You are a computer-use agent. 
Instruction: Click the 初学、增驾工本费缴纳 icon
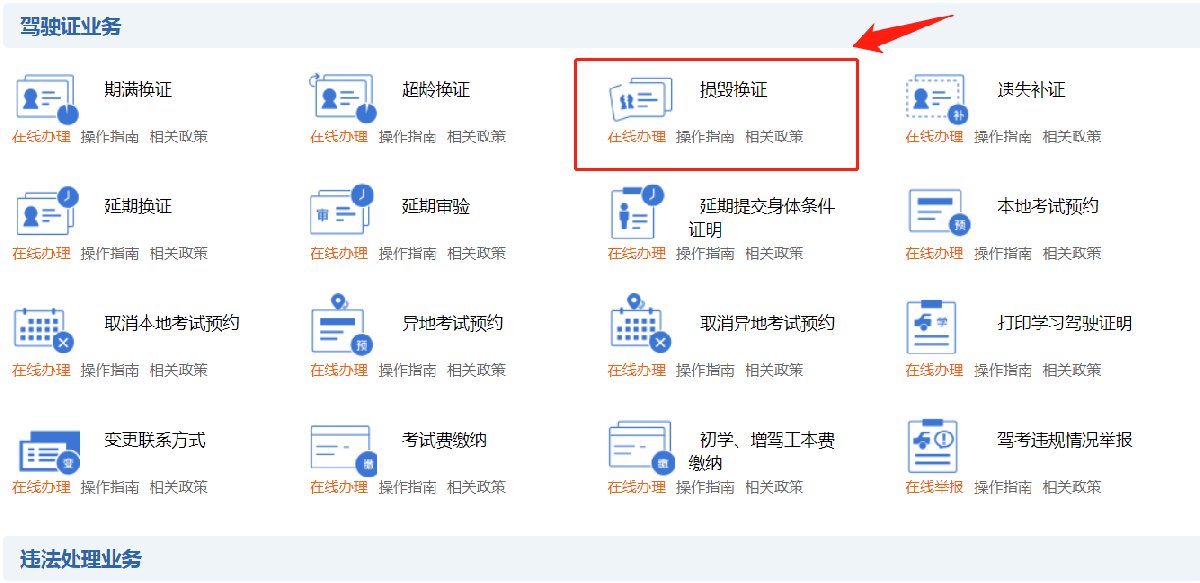[x=641, y=449]
